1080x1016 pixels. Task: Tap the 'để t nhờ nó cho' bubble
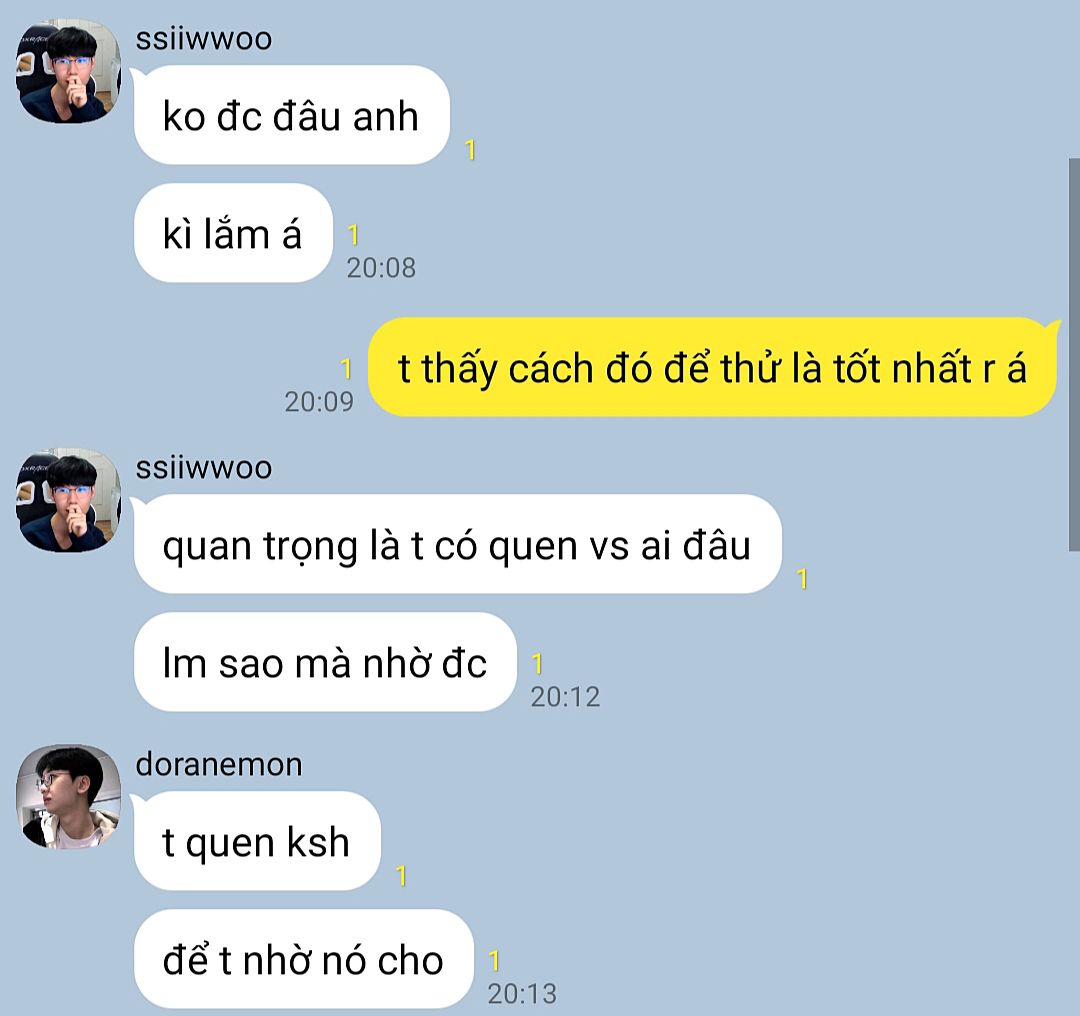304,959
